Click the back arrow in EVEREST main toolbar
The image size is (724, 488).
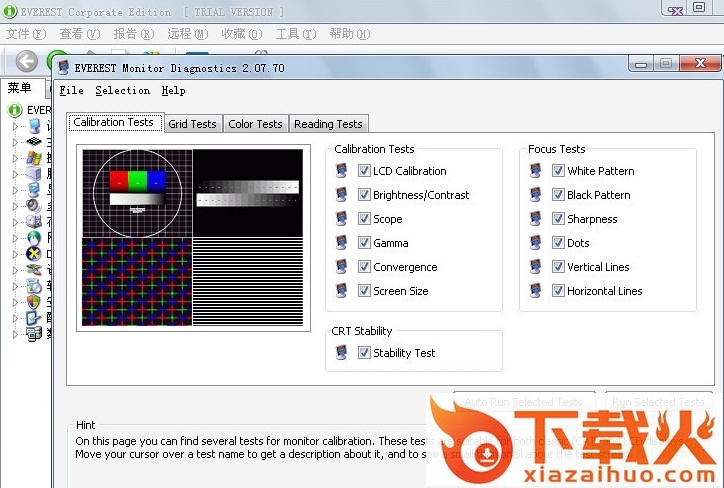(x=27, y=61)
